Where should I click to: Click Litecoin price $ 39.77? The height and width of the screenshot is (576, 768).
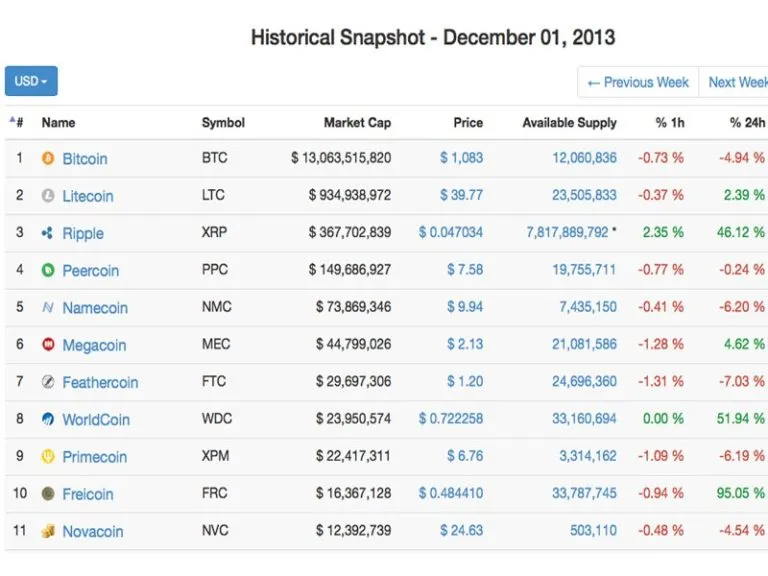pos(461,195)
